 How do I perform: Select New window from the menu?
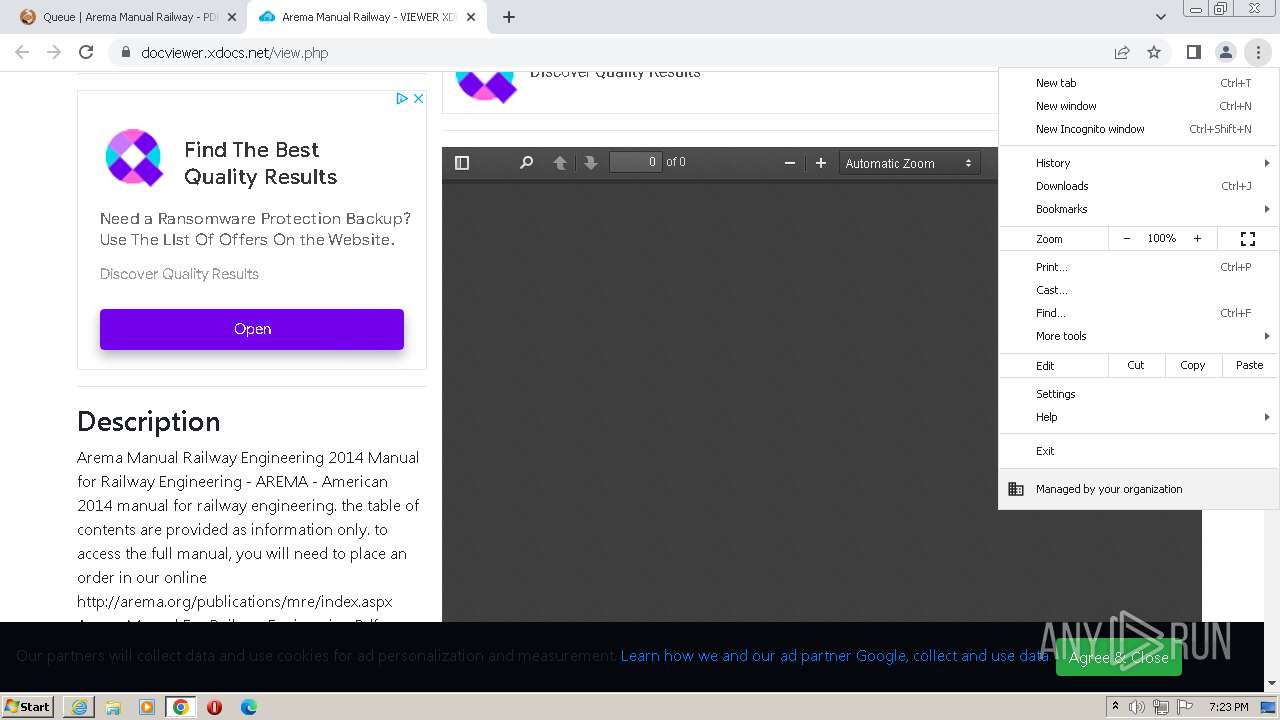1139,106
